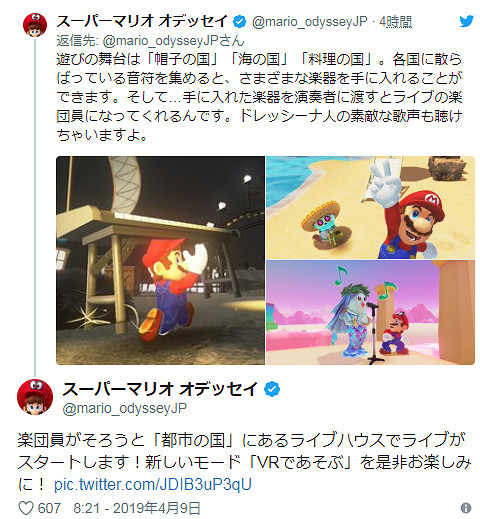The height and width of the screenshot is (519, 480).
Task: Click the bottom tweet's Mario avatar
Action: pos(35,397)
